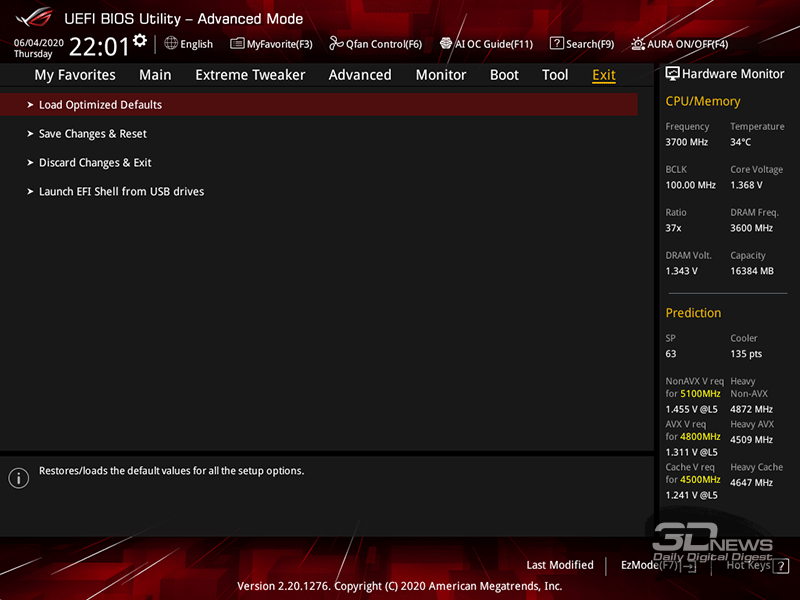Click the 3600 MHz DRAM frequency value

coord(751,228)
